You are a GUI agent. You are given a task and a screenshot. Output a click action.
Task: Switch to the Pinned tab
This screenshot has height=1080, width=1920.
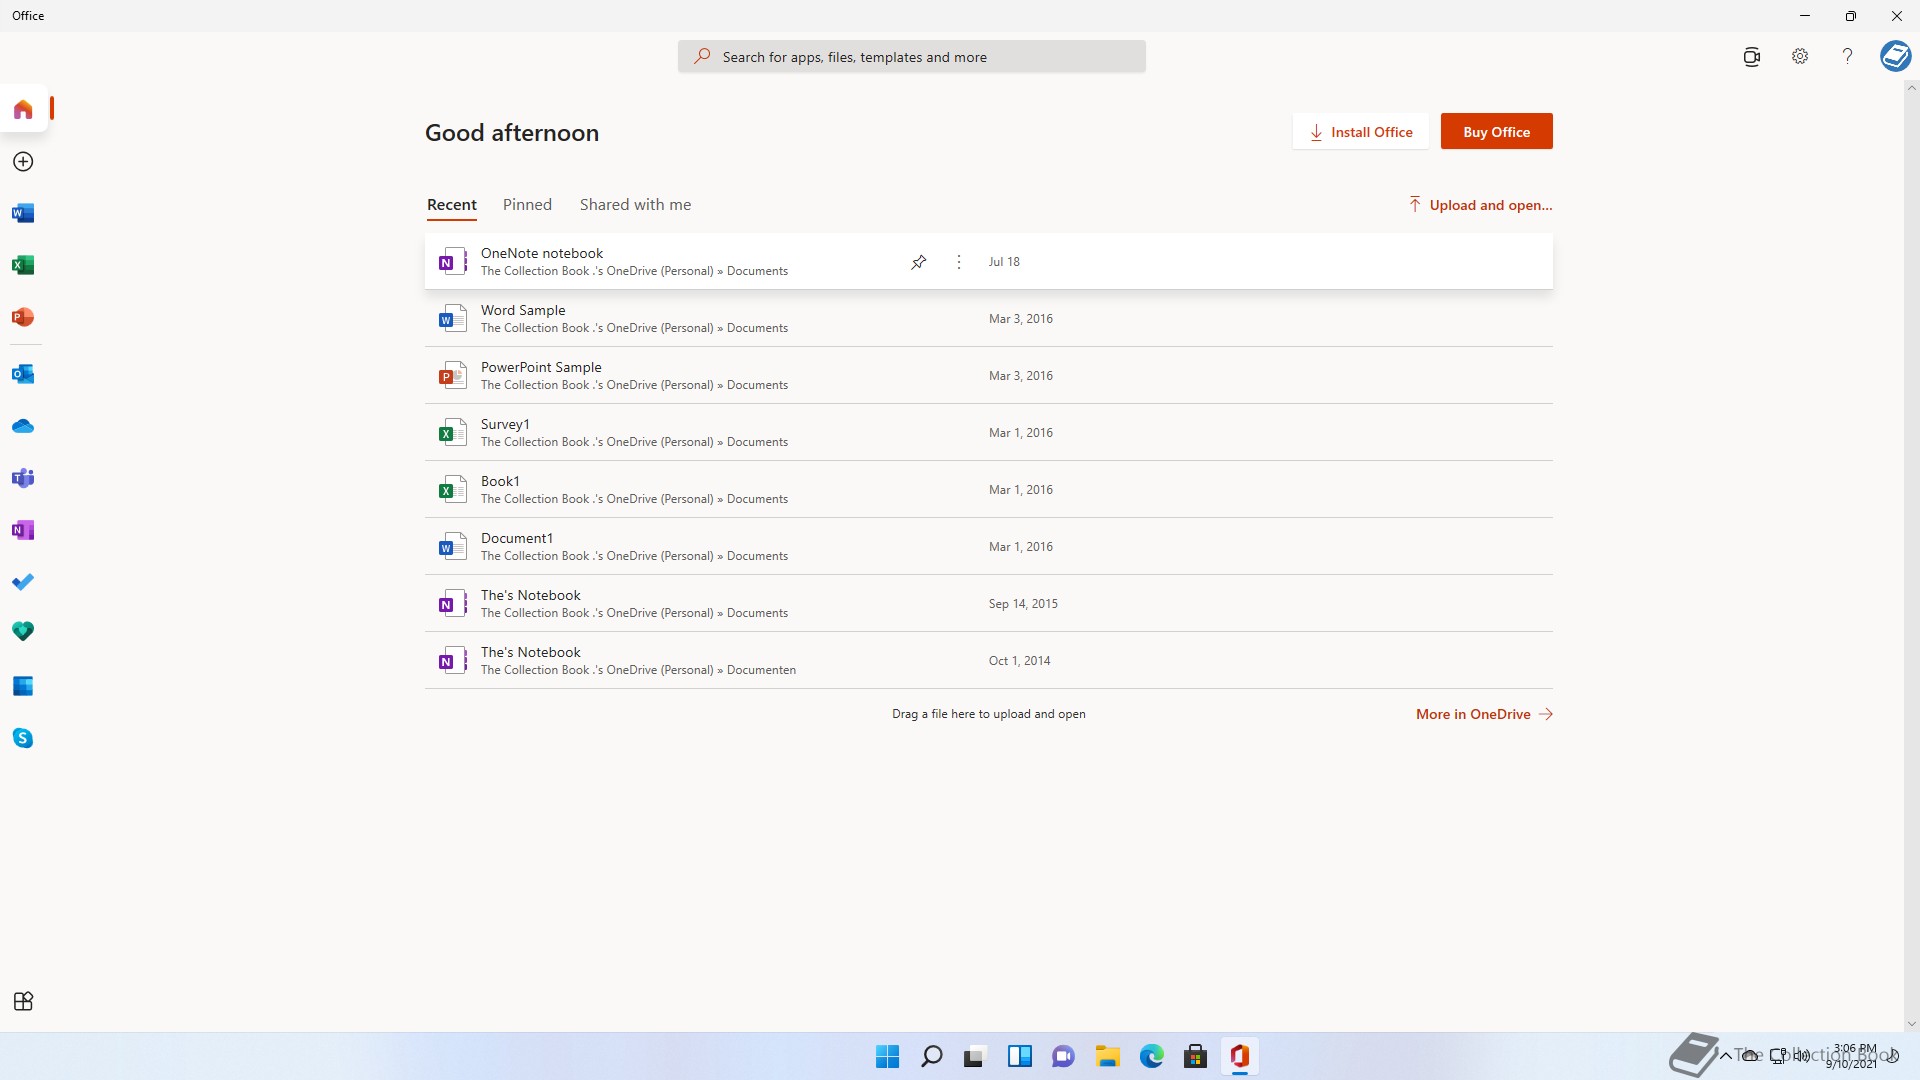click(527, 205)
